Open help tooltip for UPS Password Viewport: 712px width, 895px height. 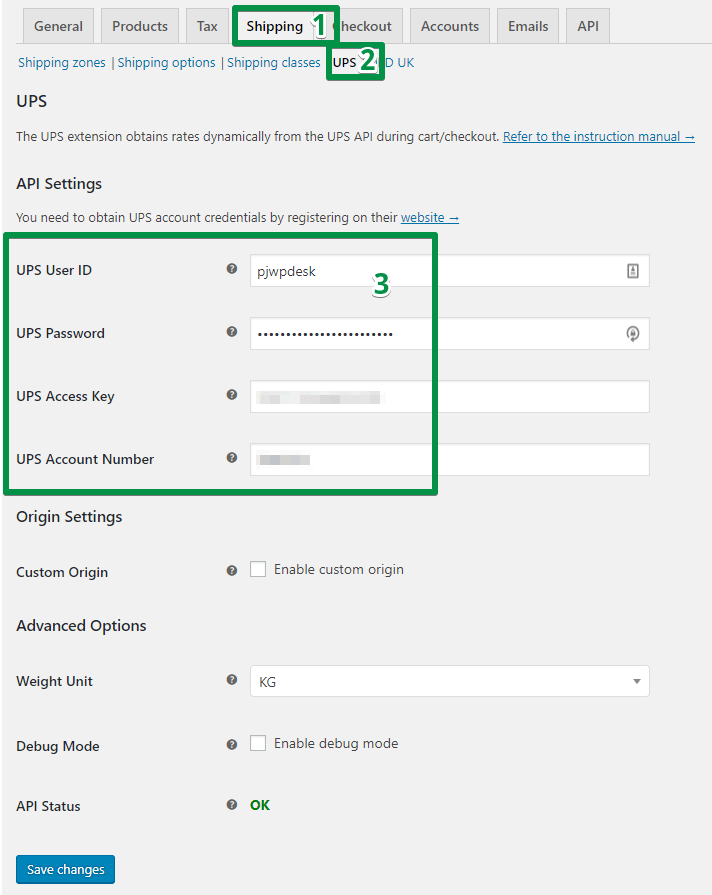point(232,332)
